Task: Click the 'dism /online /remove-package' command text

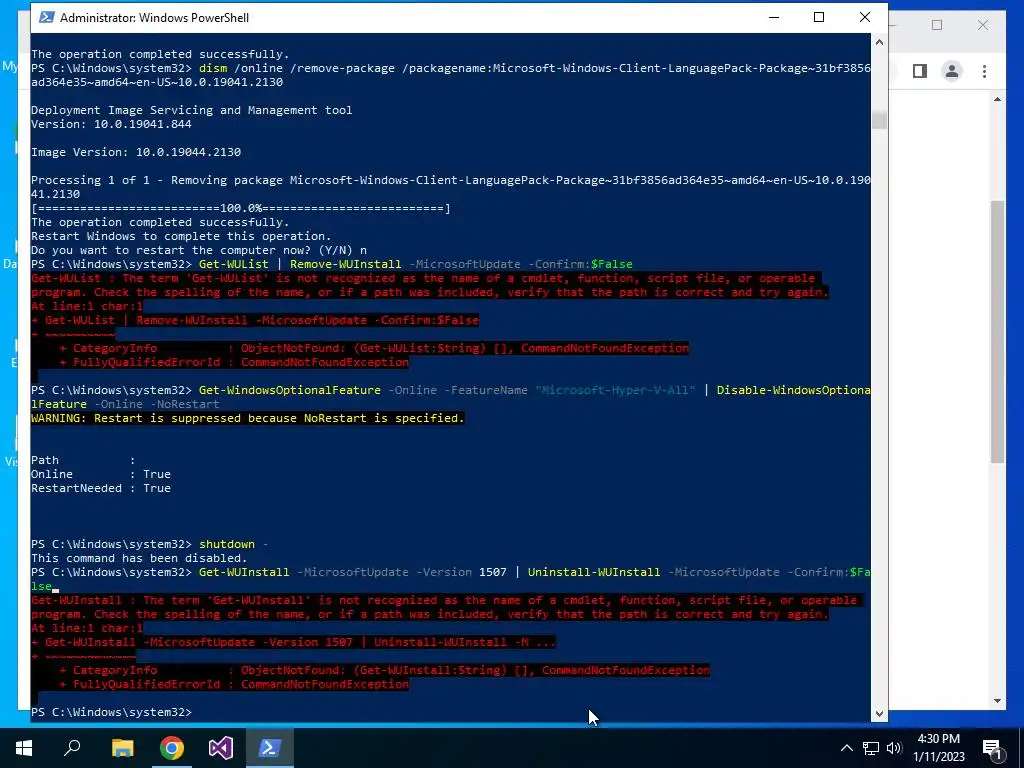Action: point(296,69)
